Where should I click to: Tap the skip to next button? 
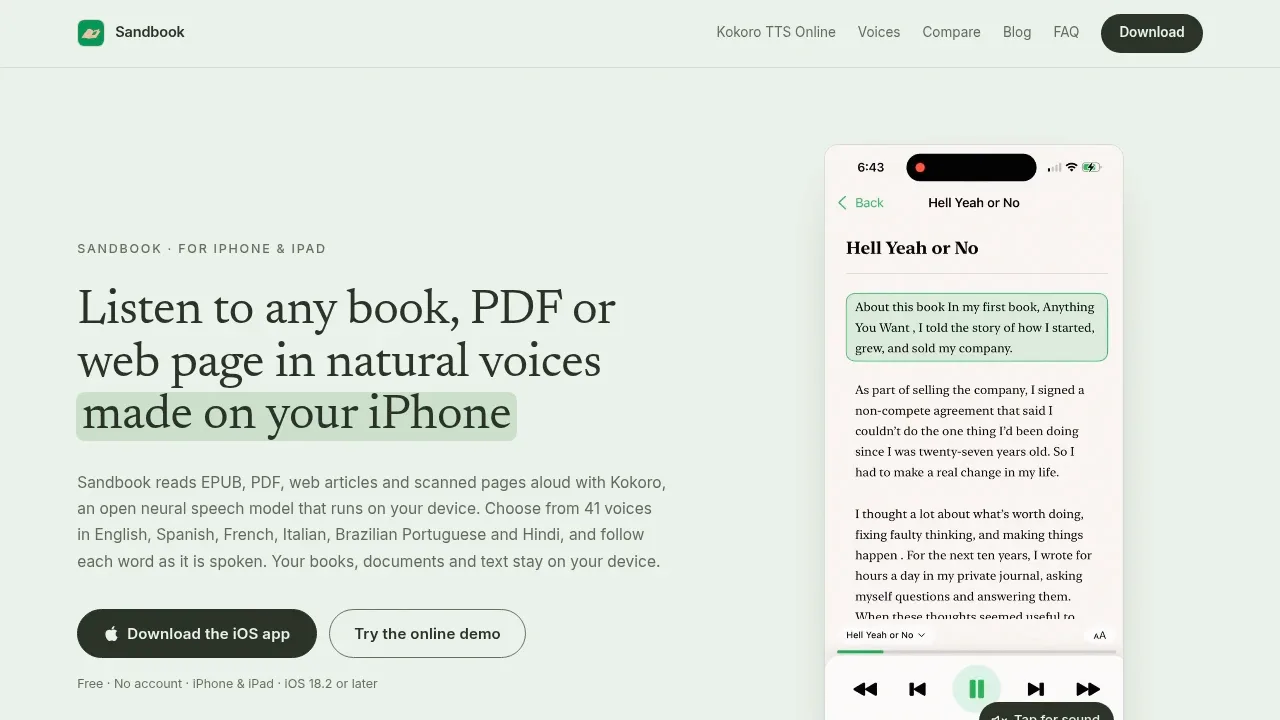(x=1036, y=689)
